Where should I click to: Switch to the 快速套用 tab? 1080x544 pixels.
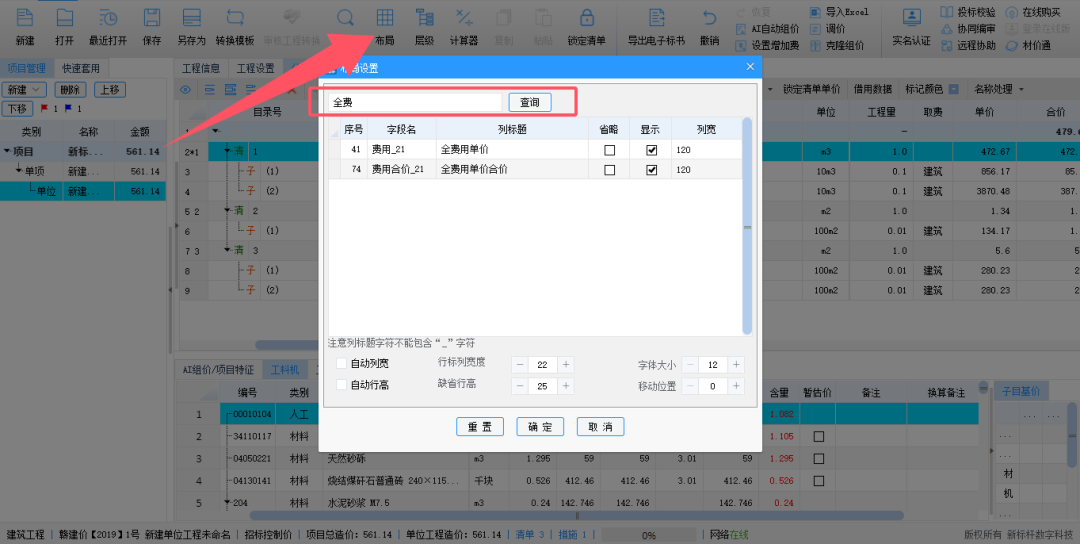point(80,68)
